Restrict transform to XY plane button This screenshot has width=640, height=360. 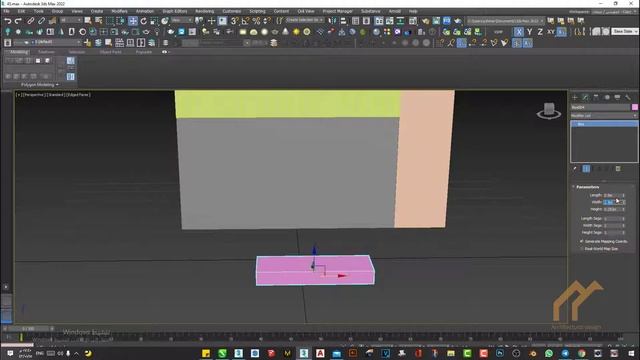[x=551, y=31]
